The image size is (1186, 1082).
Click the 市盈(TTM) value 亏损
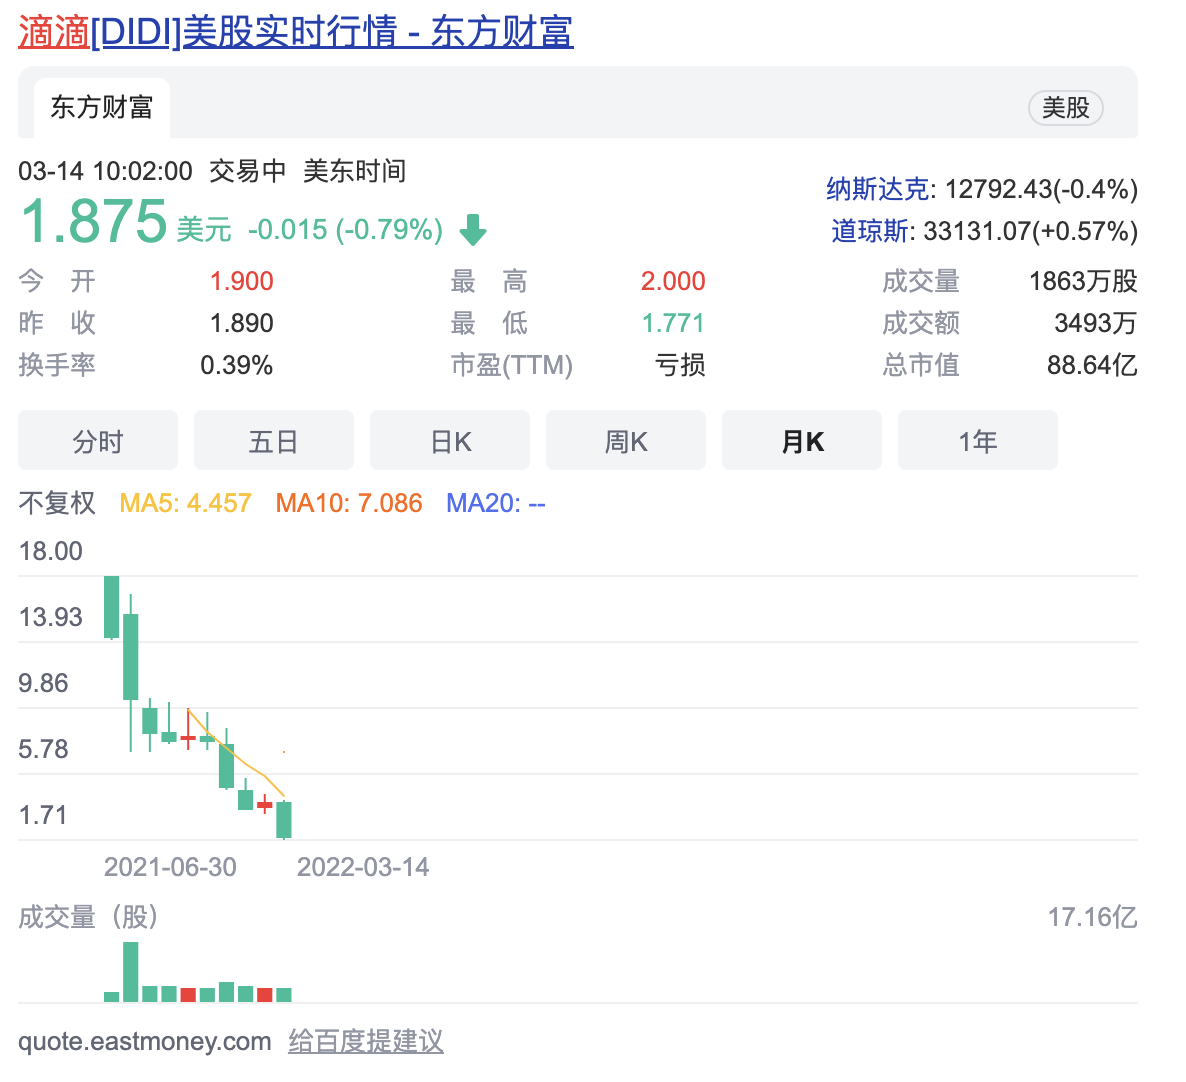pyautogui.click(x=680, y=366)
